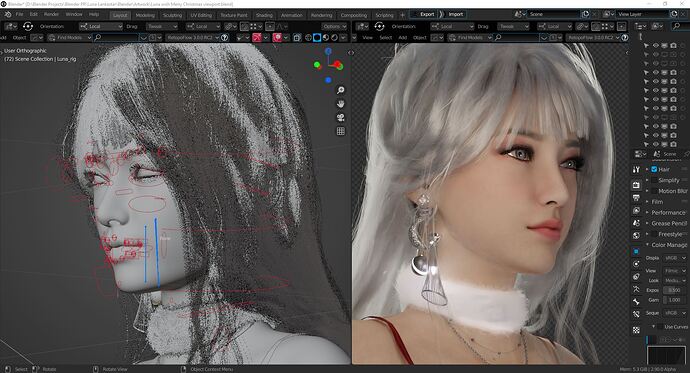Switch orthographic/perspective grid gizmo icon

pyautogui.click(x=340, y=131)
